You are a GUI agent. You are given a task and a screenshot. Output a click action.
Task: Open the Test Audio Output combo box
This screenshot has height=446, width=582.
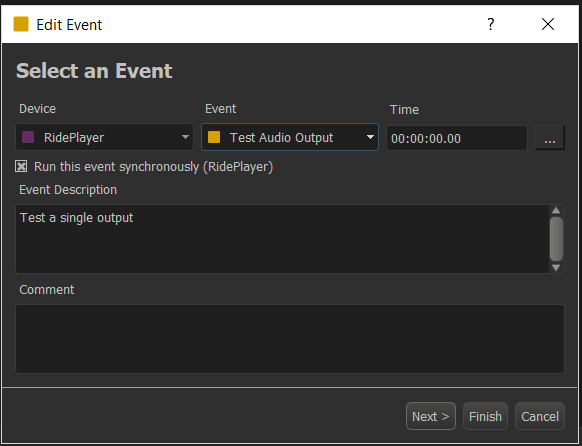pyautogui.click(x=290, y=137)
